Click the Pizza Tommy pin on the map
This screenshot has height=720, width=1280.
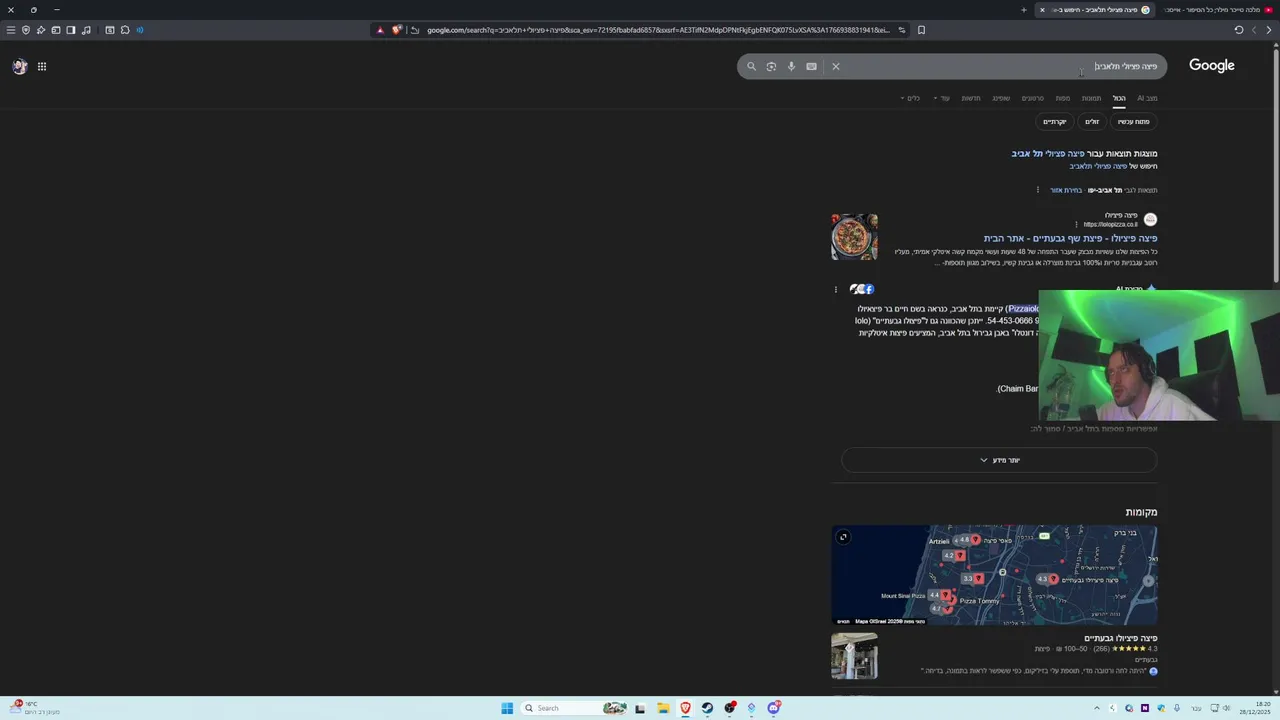pos(951,601)
